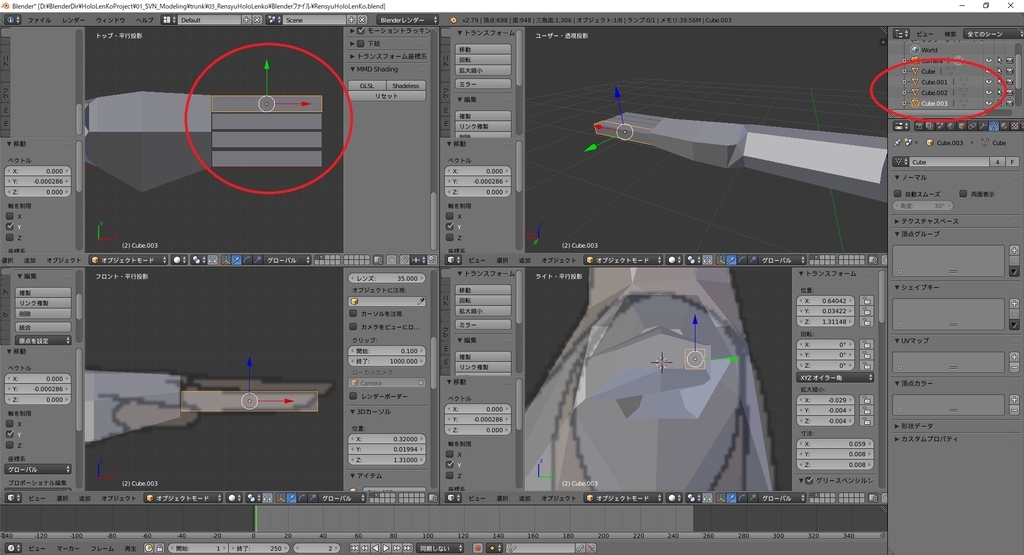
Task: Hide Cube.001 using its eye icon
Action: pos(989,82)
